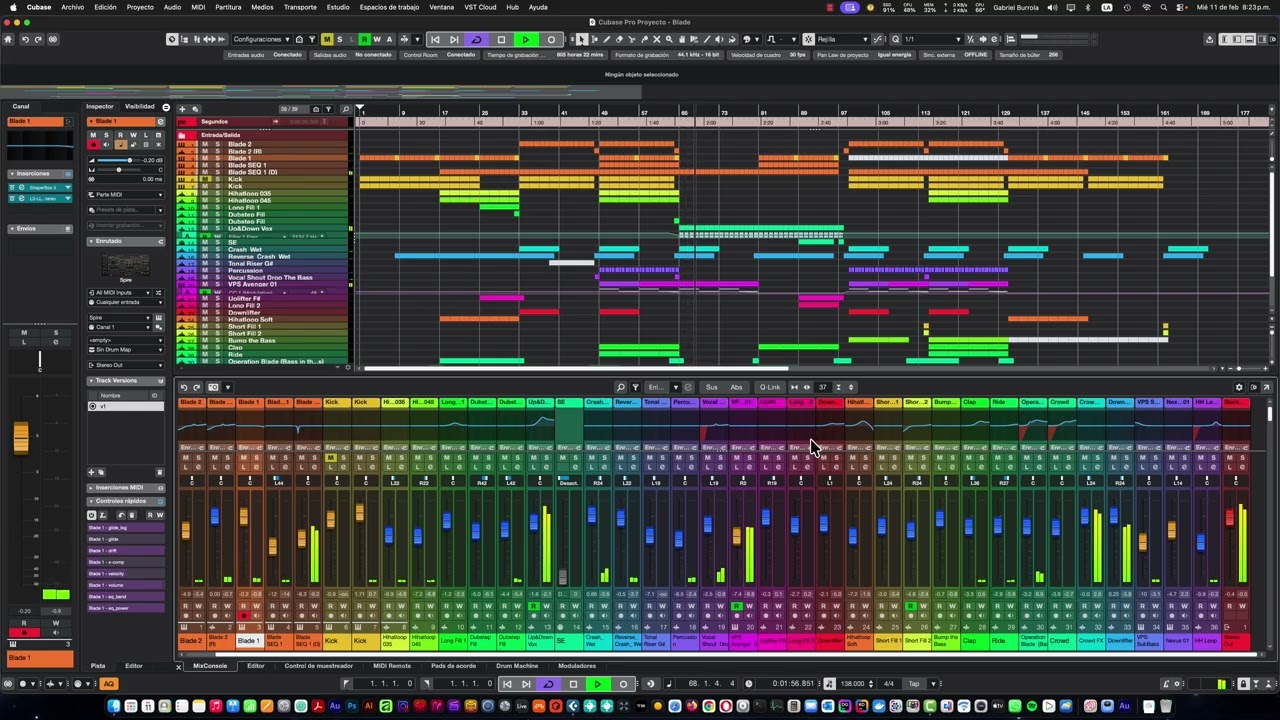Image resolution: width=1280 pixels, height=720 pixels.
Task: Mute the Kick channel in MixConsole
Action: (x=330, y=458)
